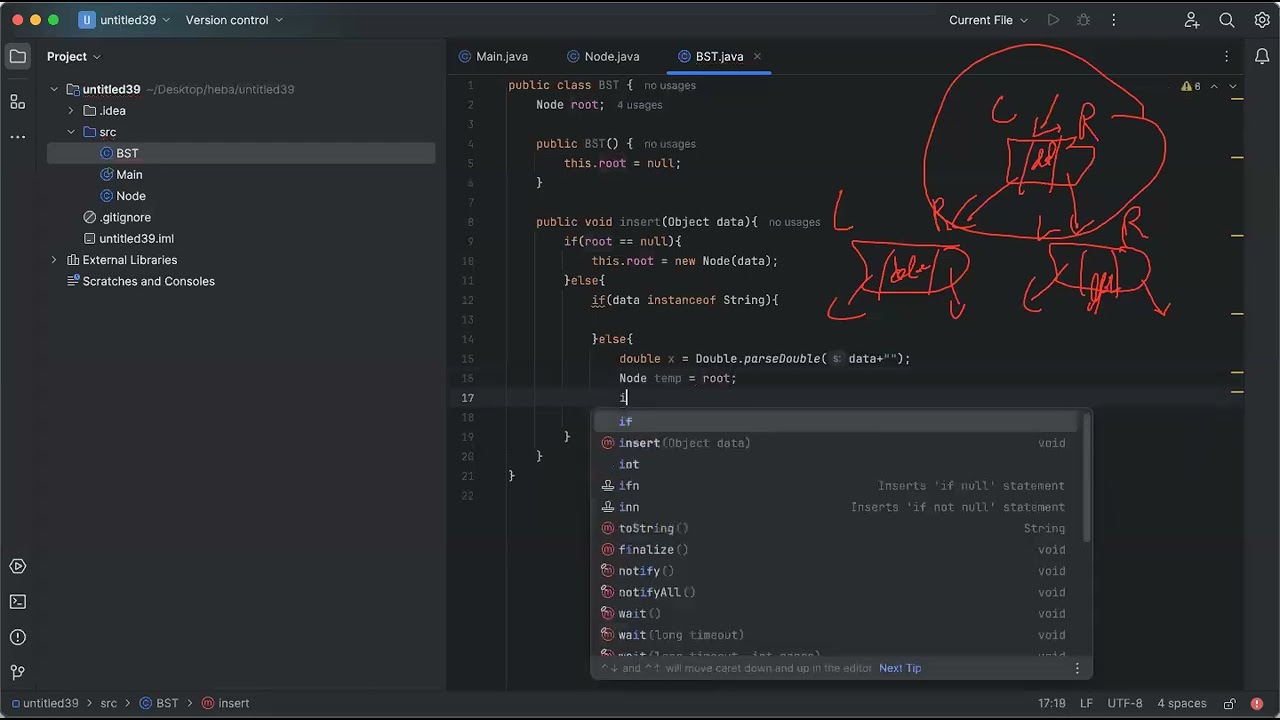Choose notifyAll() suggestion
The width and height of the screenshot is (1280, 720).
coord(835,592)
